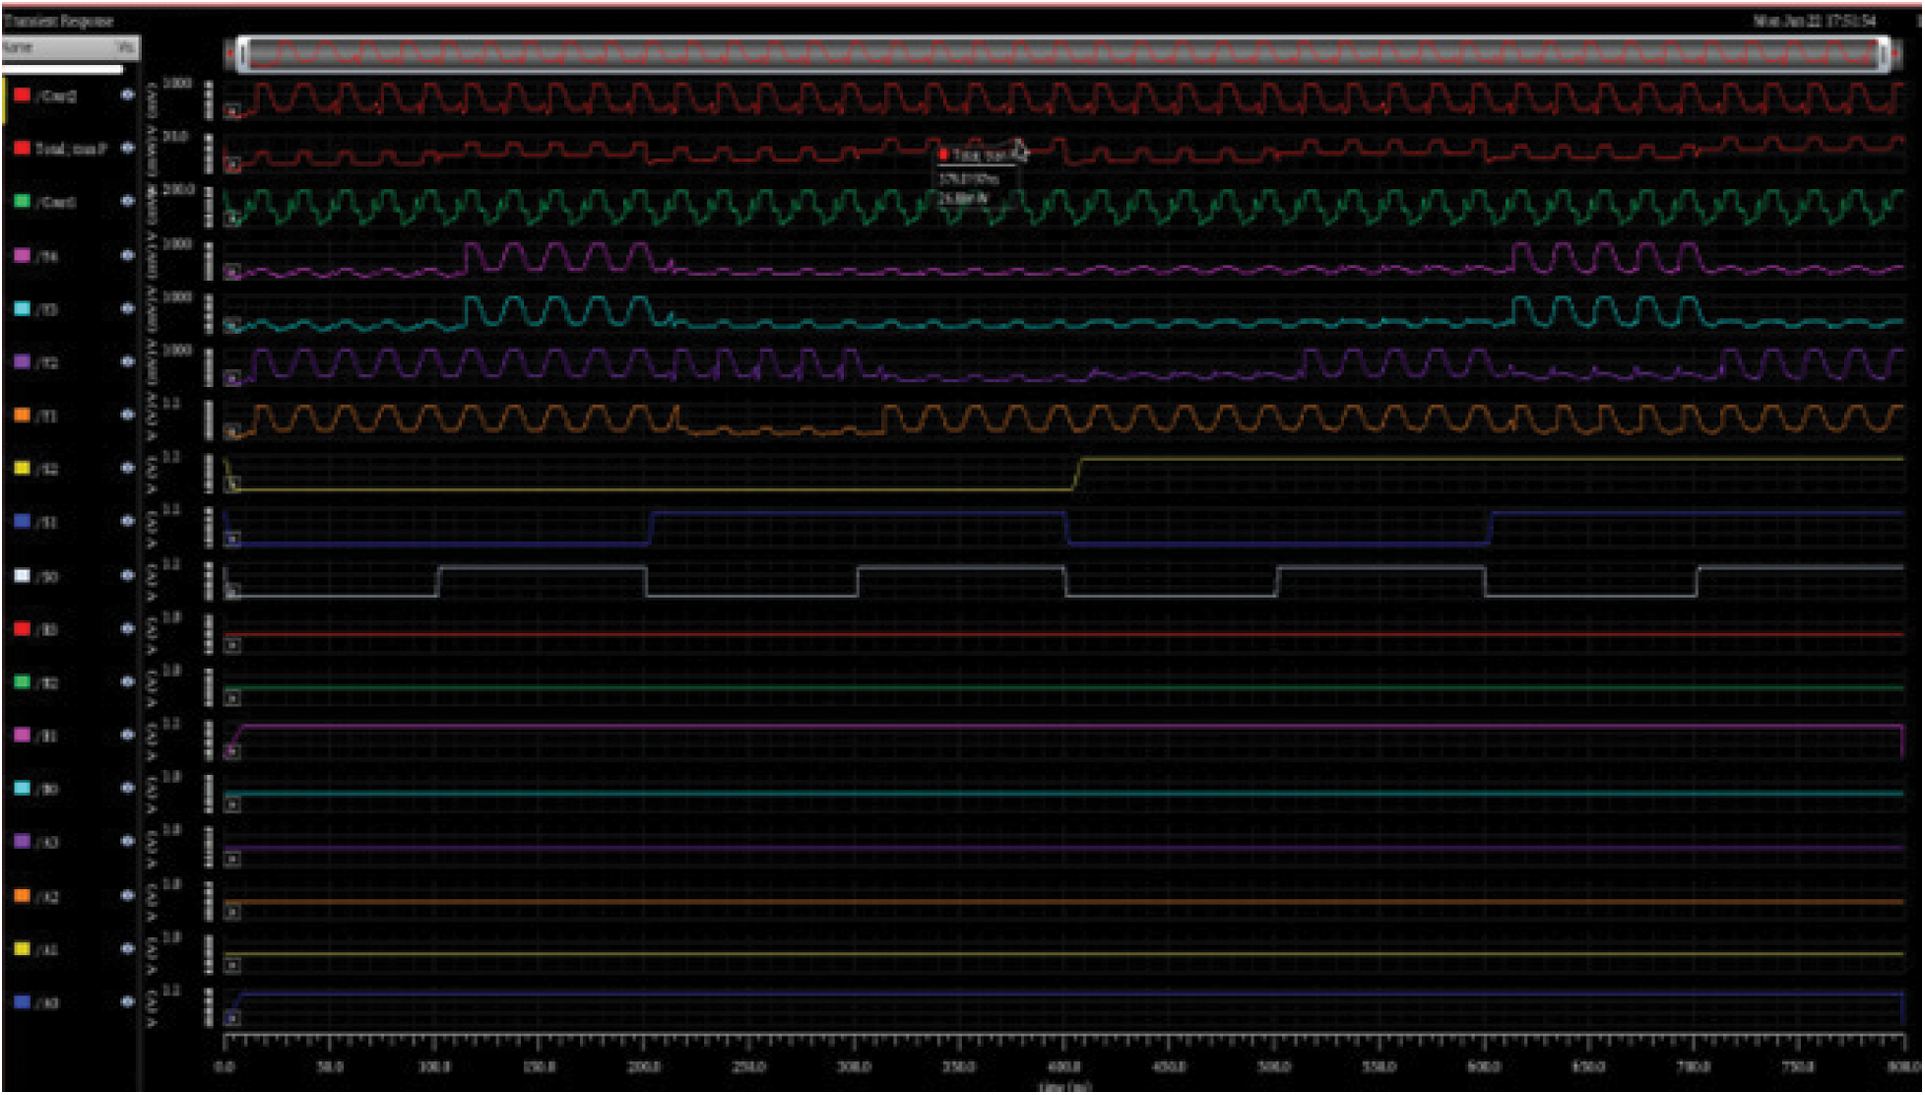Sort signals by the Name column header
Viewport: 1925px width, 1095px height.
(x=18, y=47)
